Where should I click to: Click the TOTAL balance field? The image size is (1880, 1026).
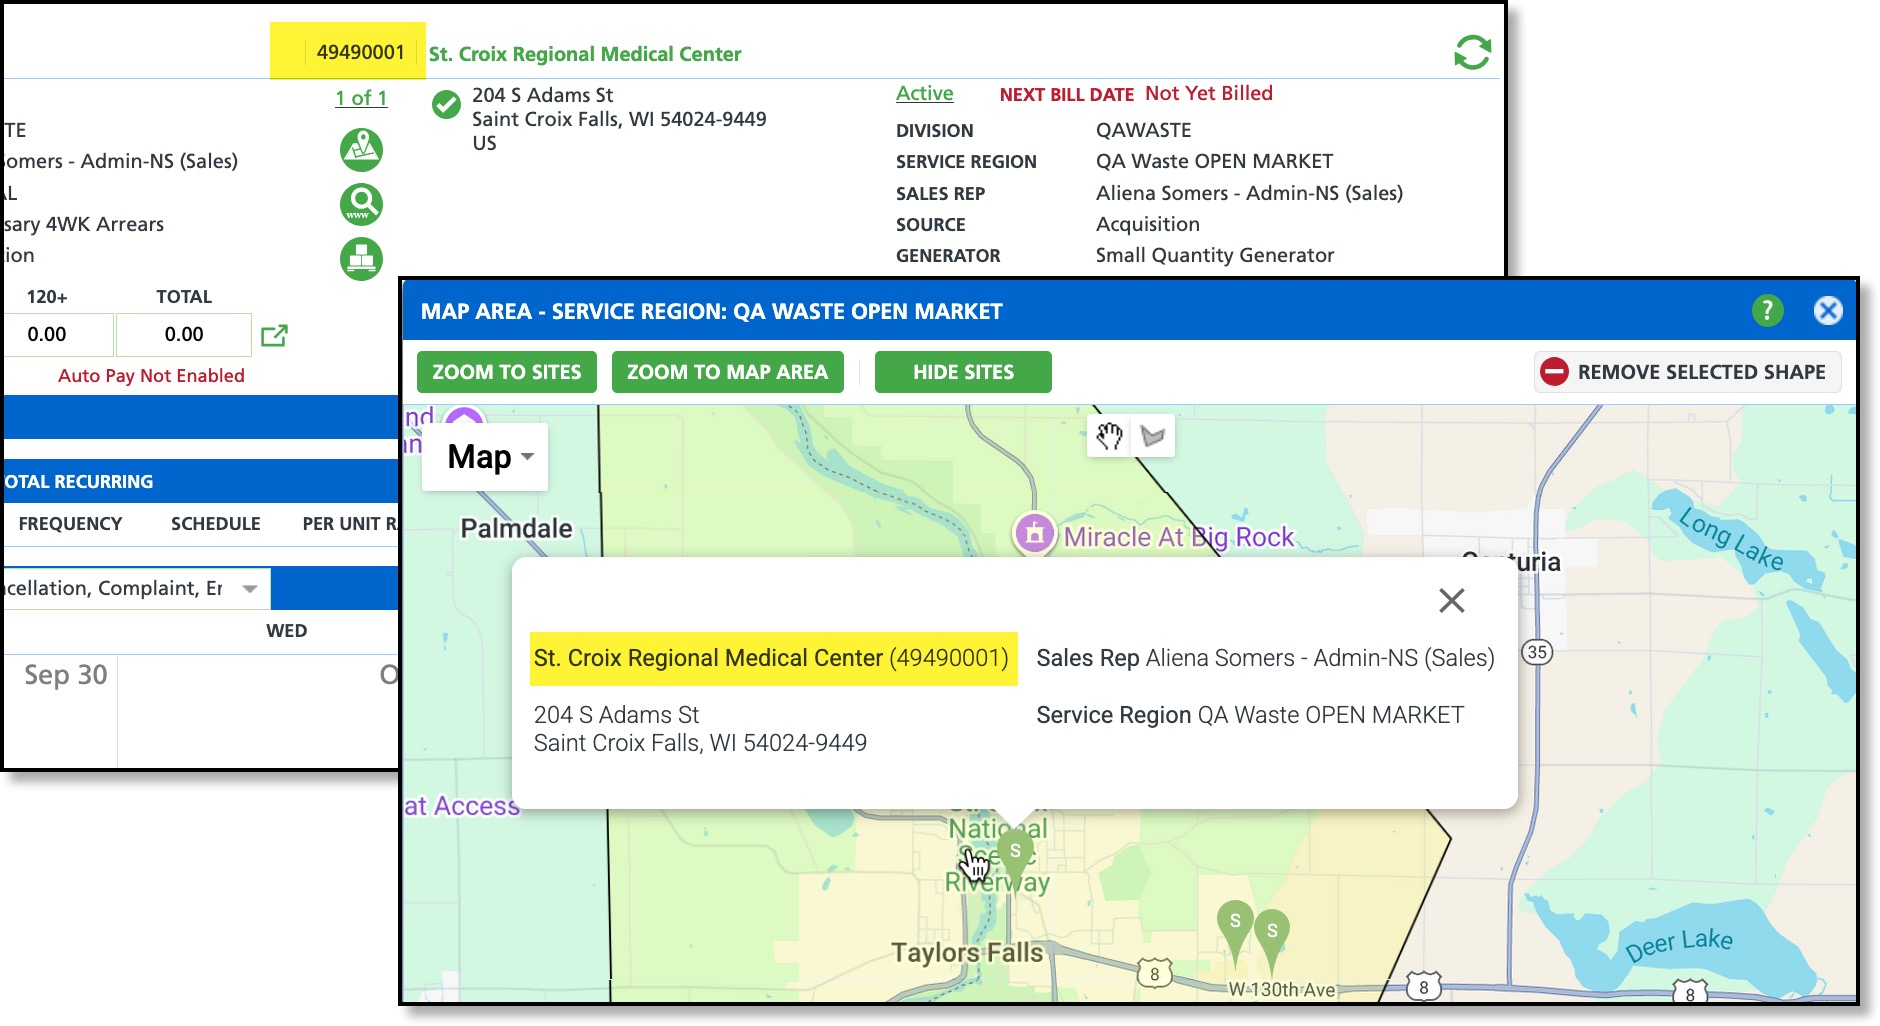pyautogui.click(x=184, y=335)
